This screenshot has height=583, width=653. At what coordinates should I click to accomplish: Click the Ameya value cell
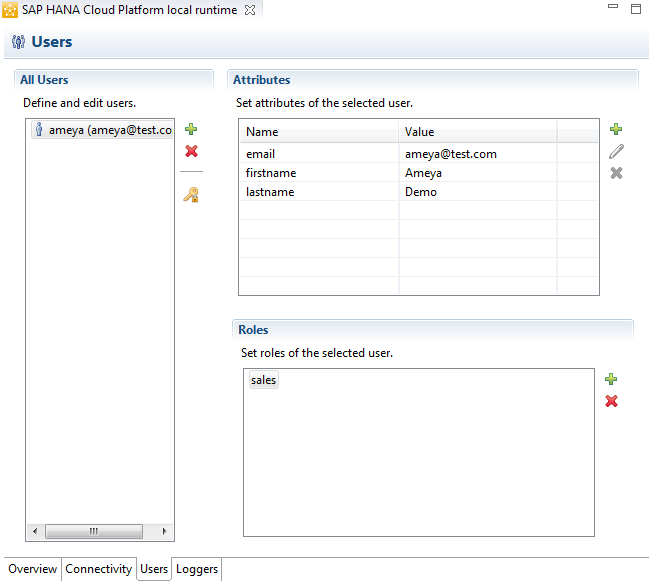(478, 173)
